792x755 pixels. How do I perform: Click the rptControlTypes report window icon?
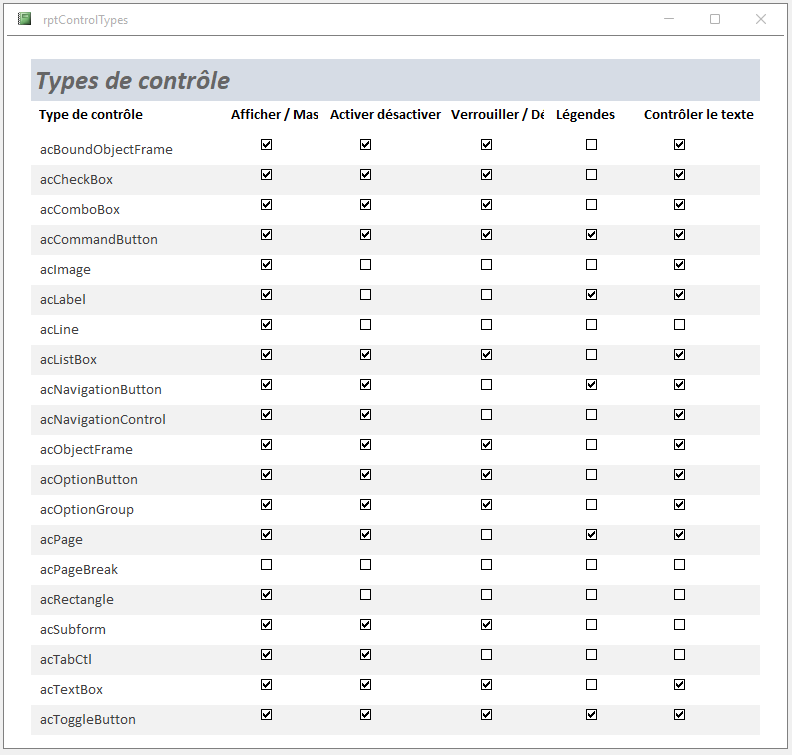[x=24, y=19]
